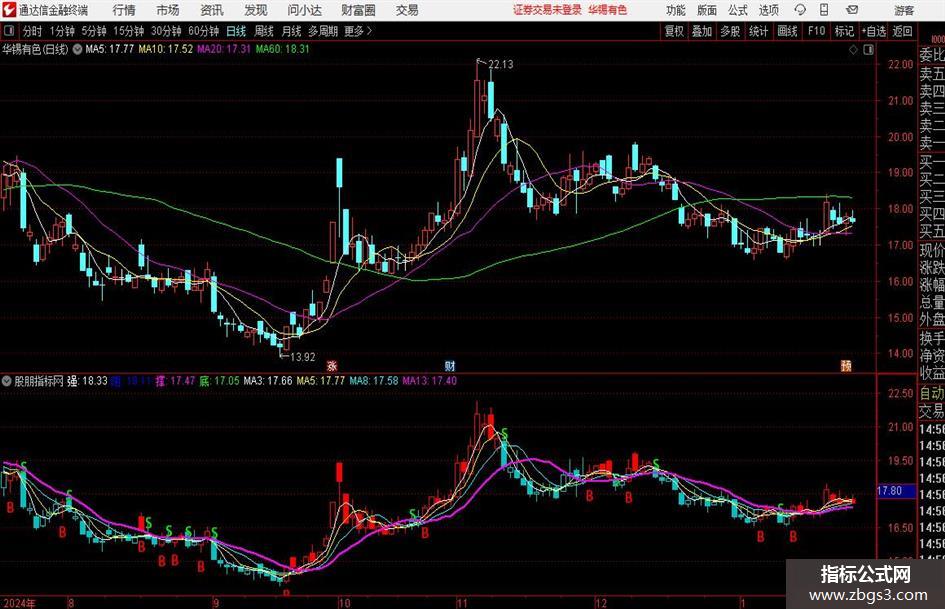Open the mail envelope icon

tap(852, 10)
